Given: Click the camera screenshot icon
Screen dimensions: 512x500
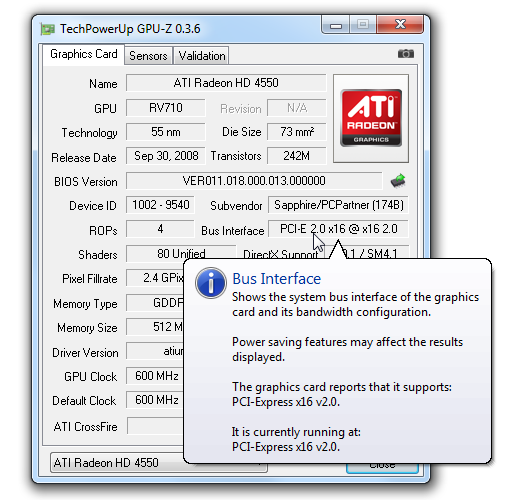Looking at the screenshot, I should (406, 53).
